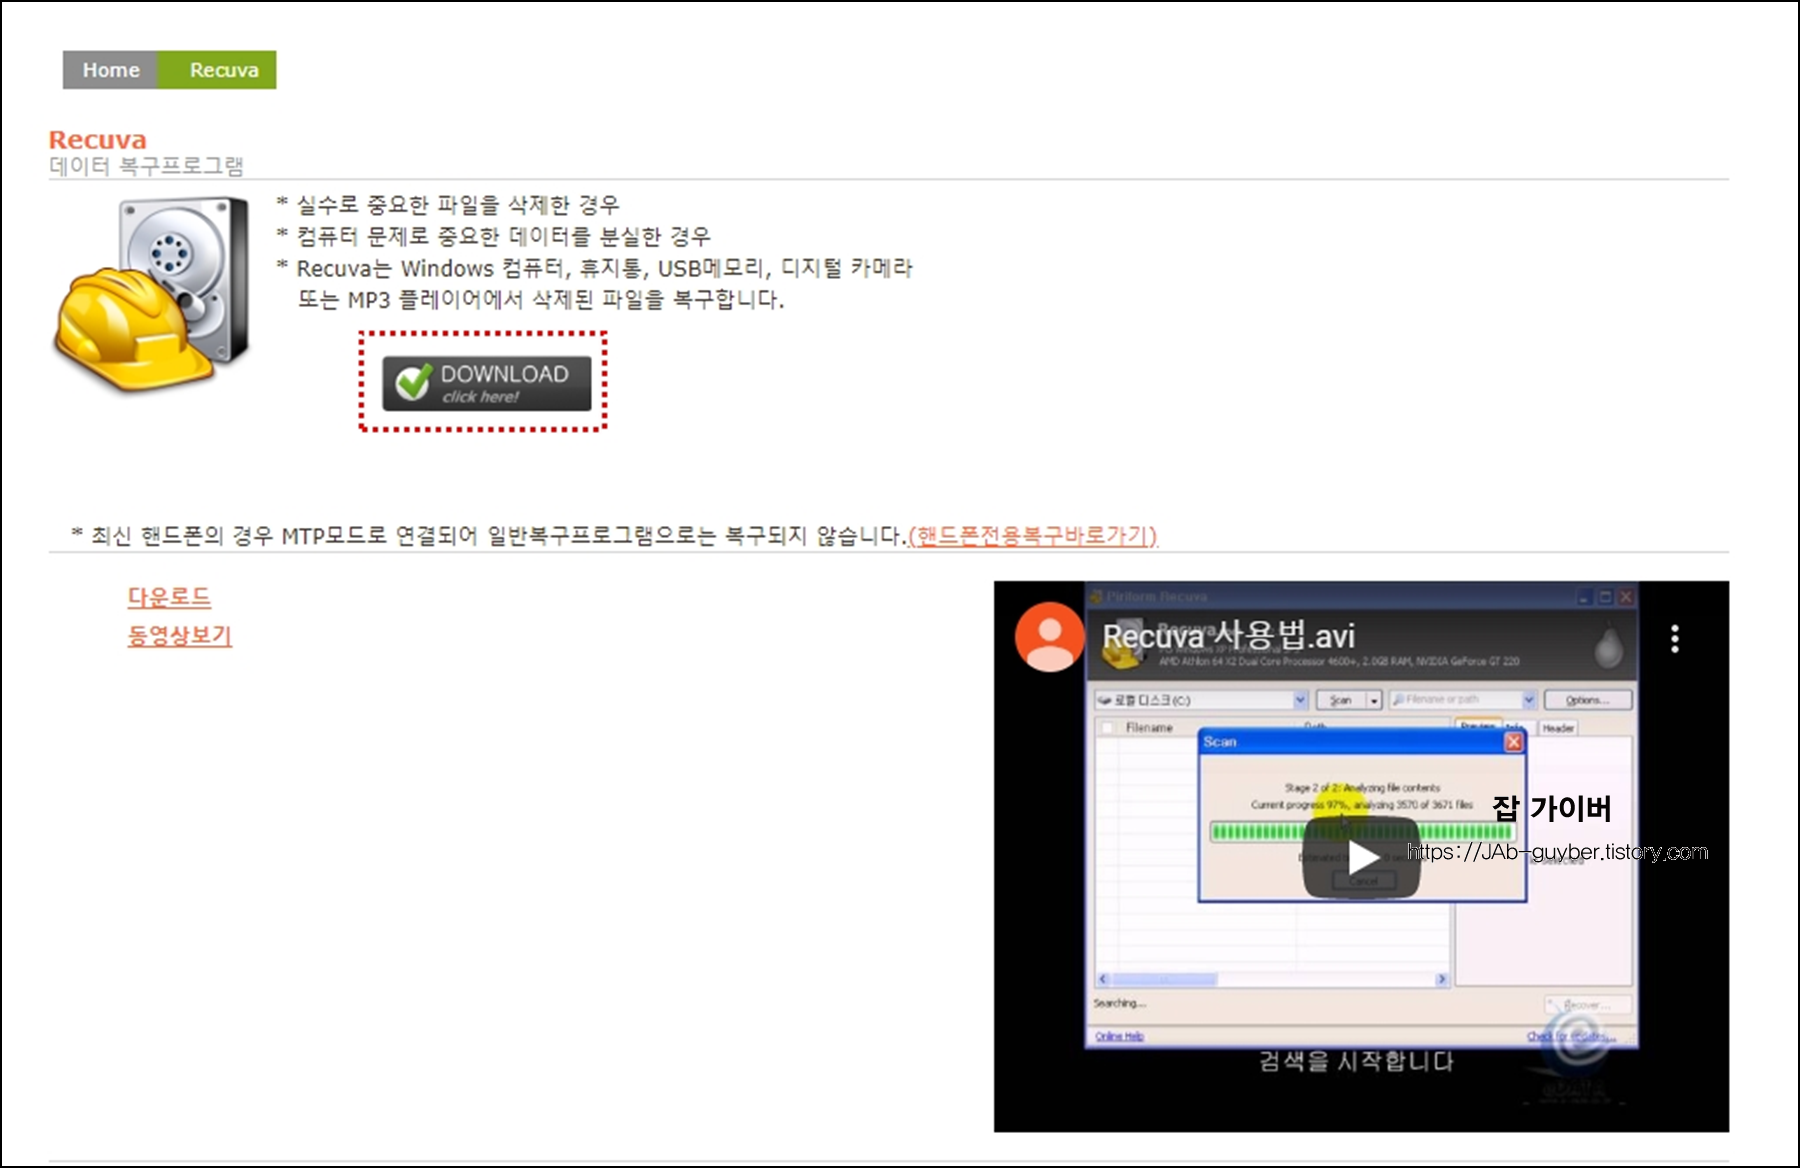Follow the 다운로드 link
Image resolution: width=1800 pixels, height=1168 pixels.
point(169,597)
